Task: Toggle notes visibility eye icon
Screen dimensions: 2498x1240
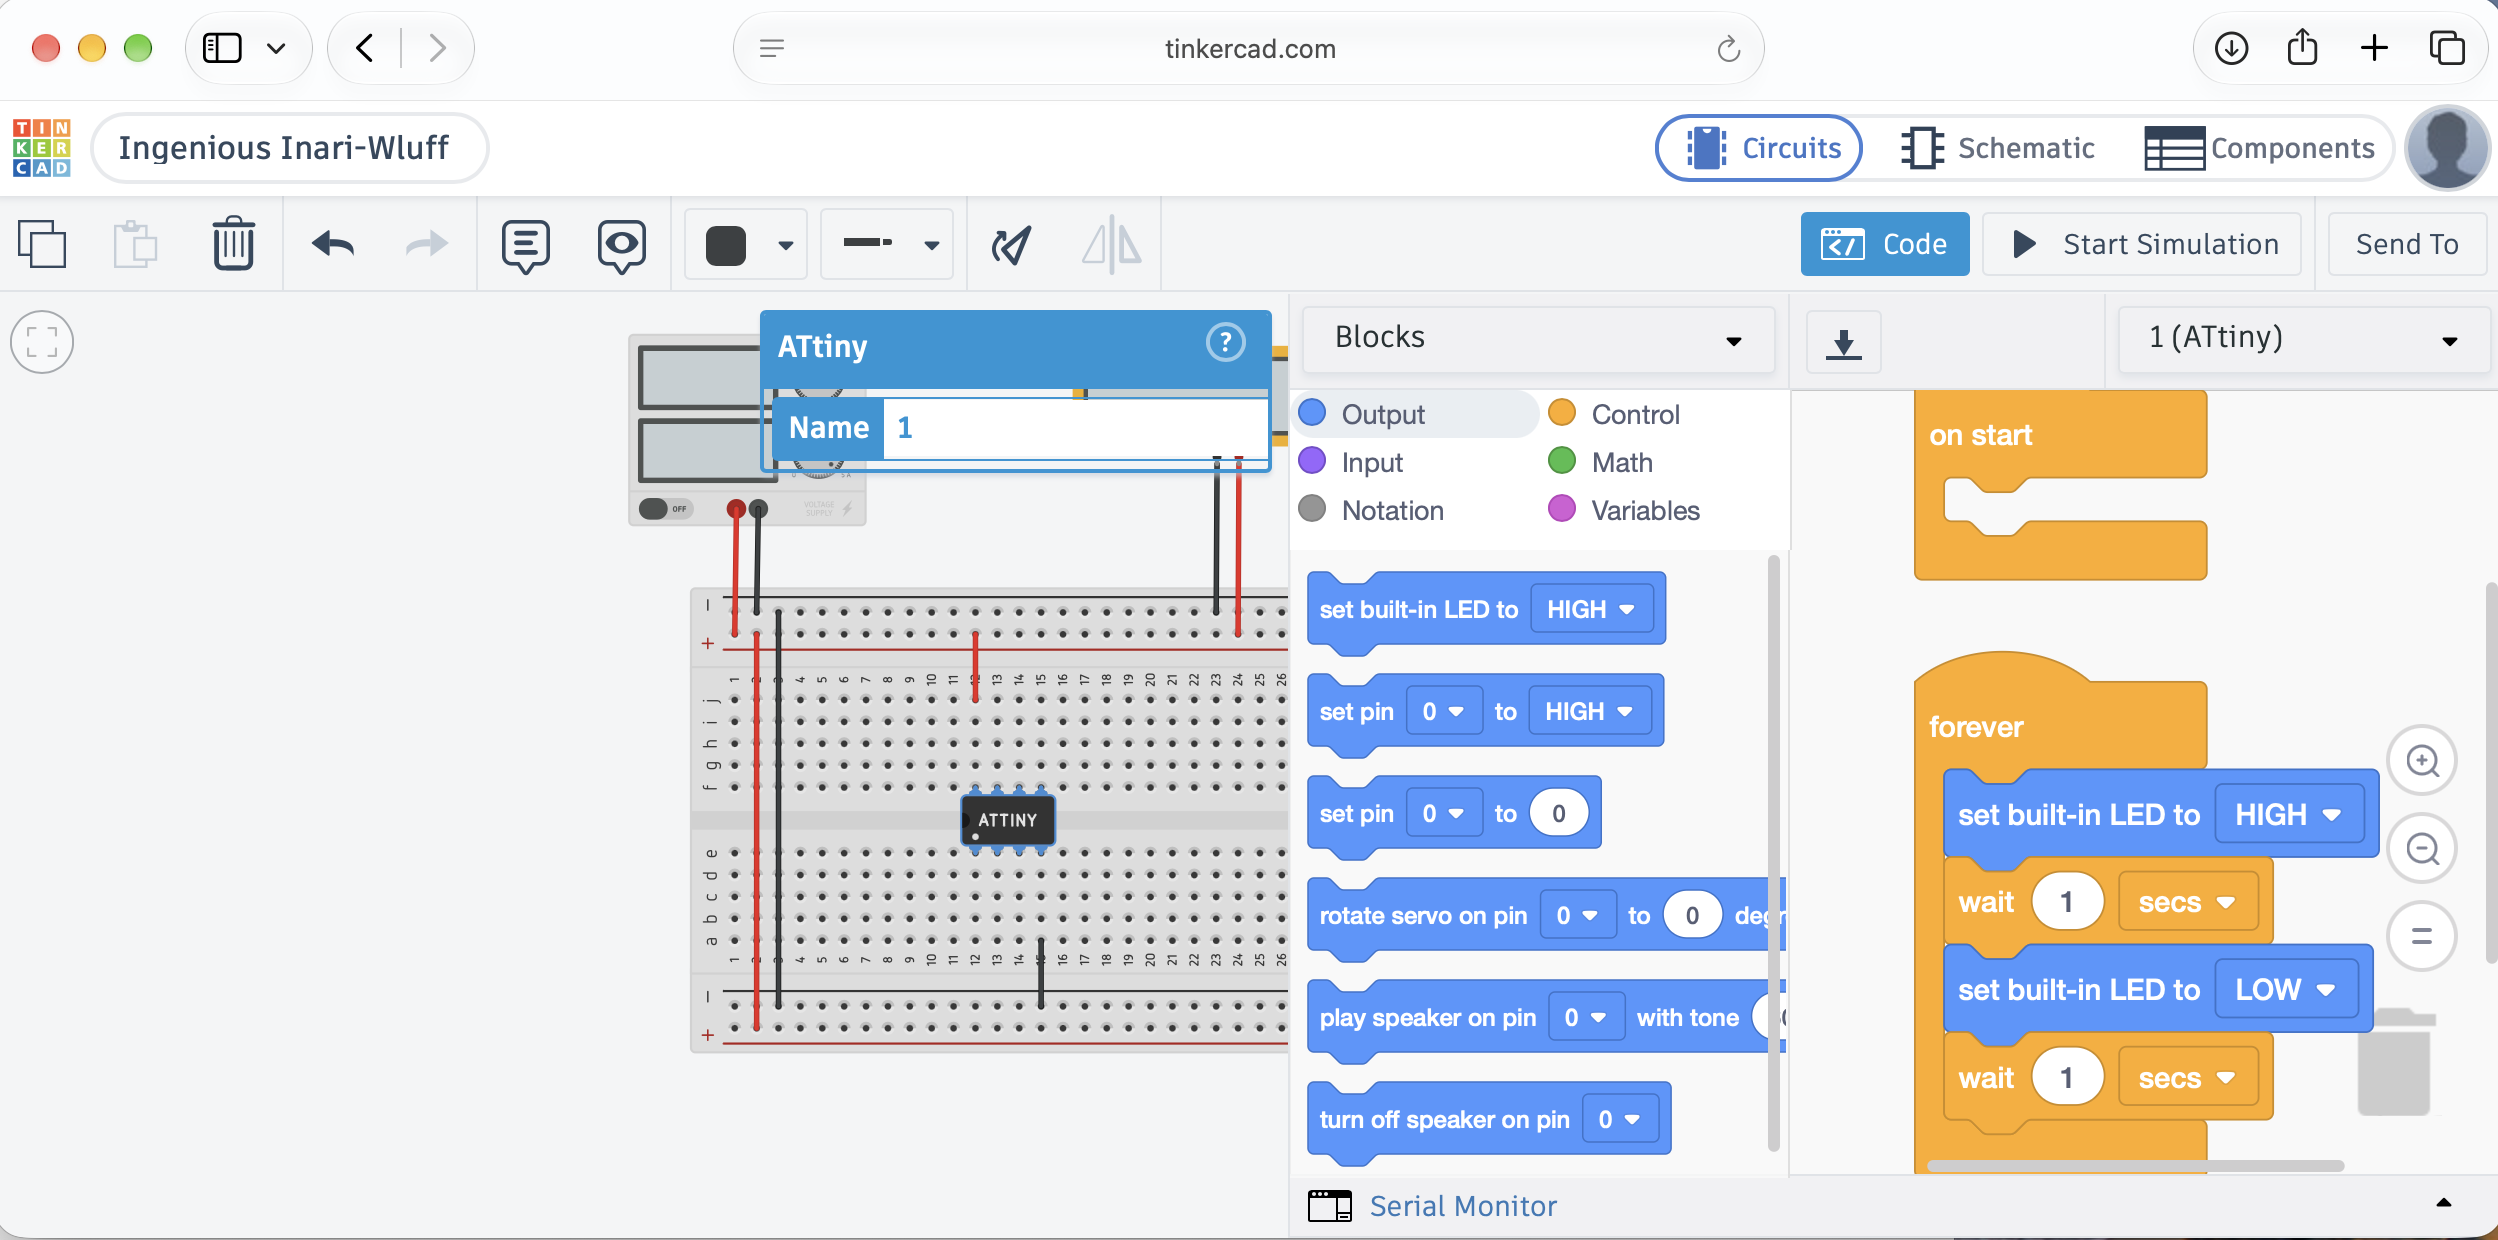Action: tap(621, 246)
